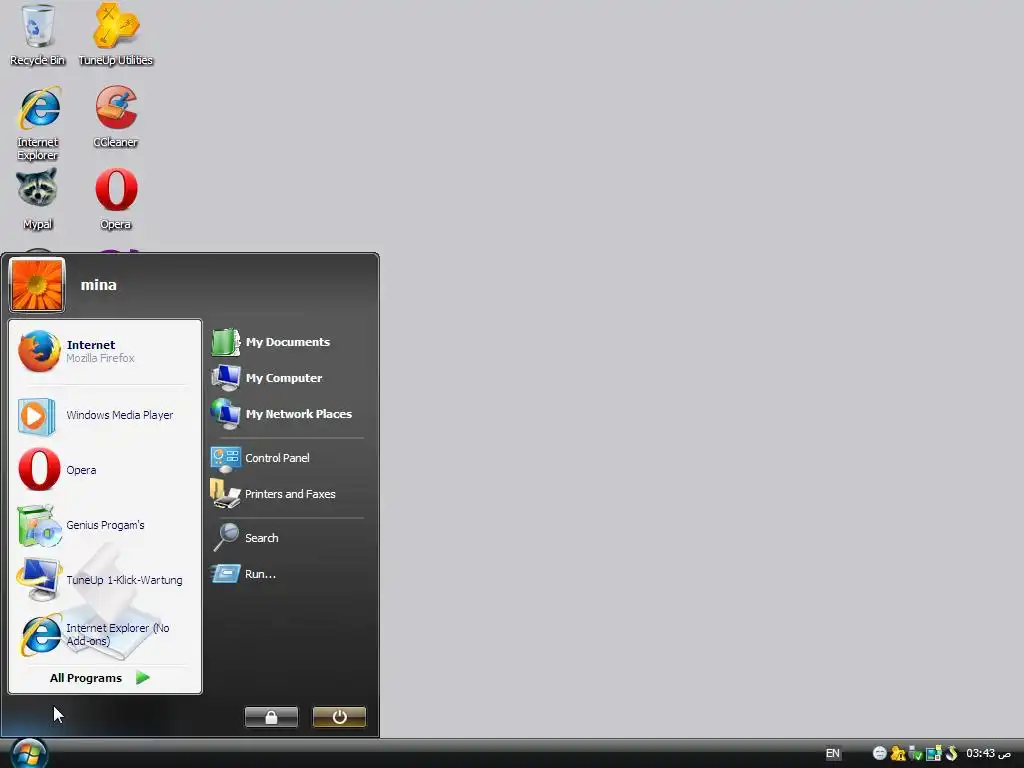Click the red Opera icon in Start menu
The image size is (1024, 768).
coord(39,470)
